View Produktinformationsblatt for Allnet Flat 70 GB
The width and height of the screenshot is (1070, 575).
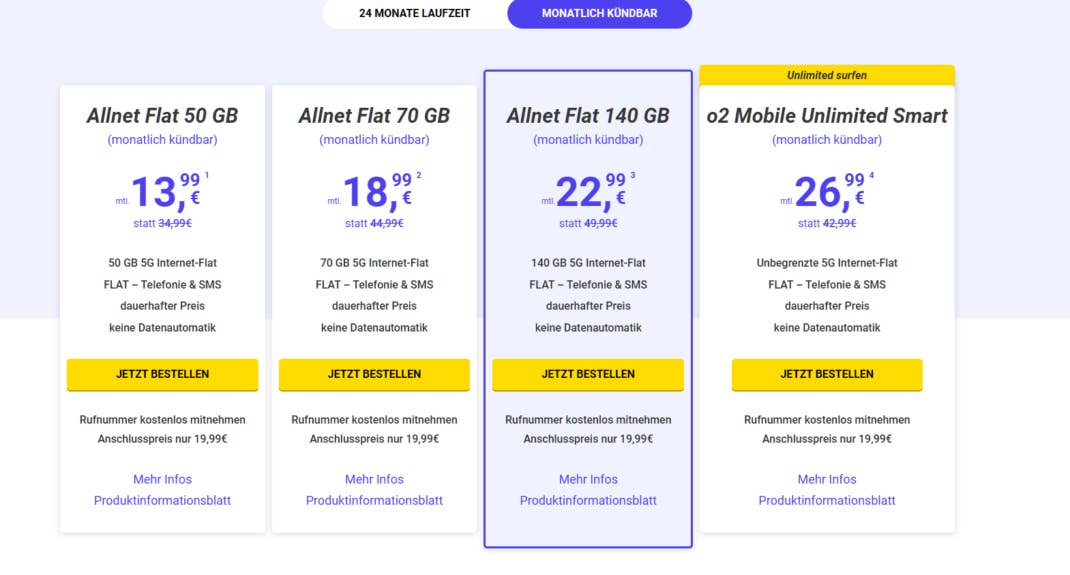[x=374, y=500]
